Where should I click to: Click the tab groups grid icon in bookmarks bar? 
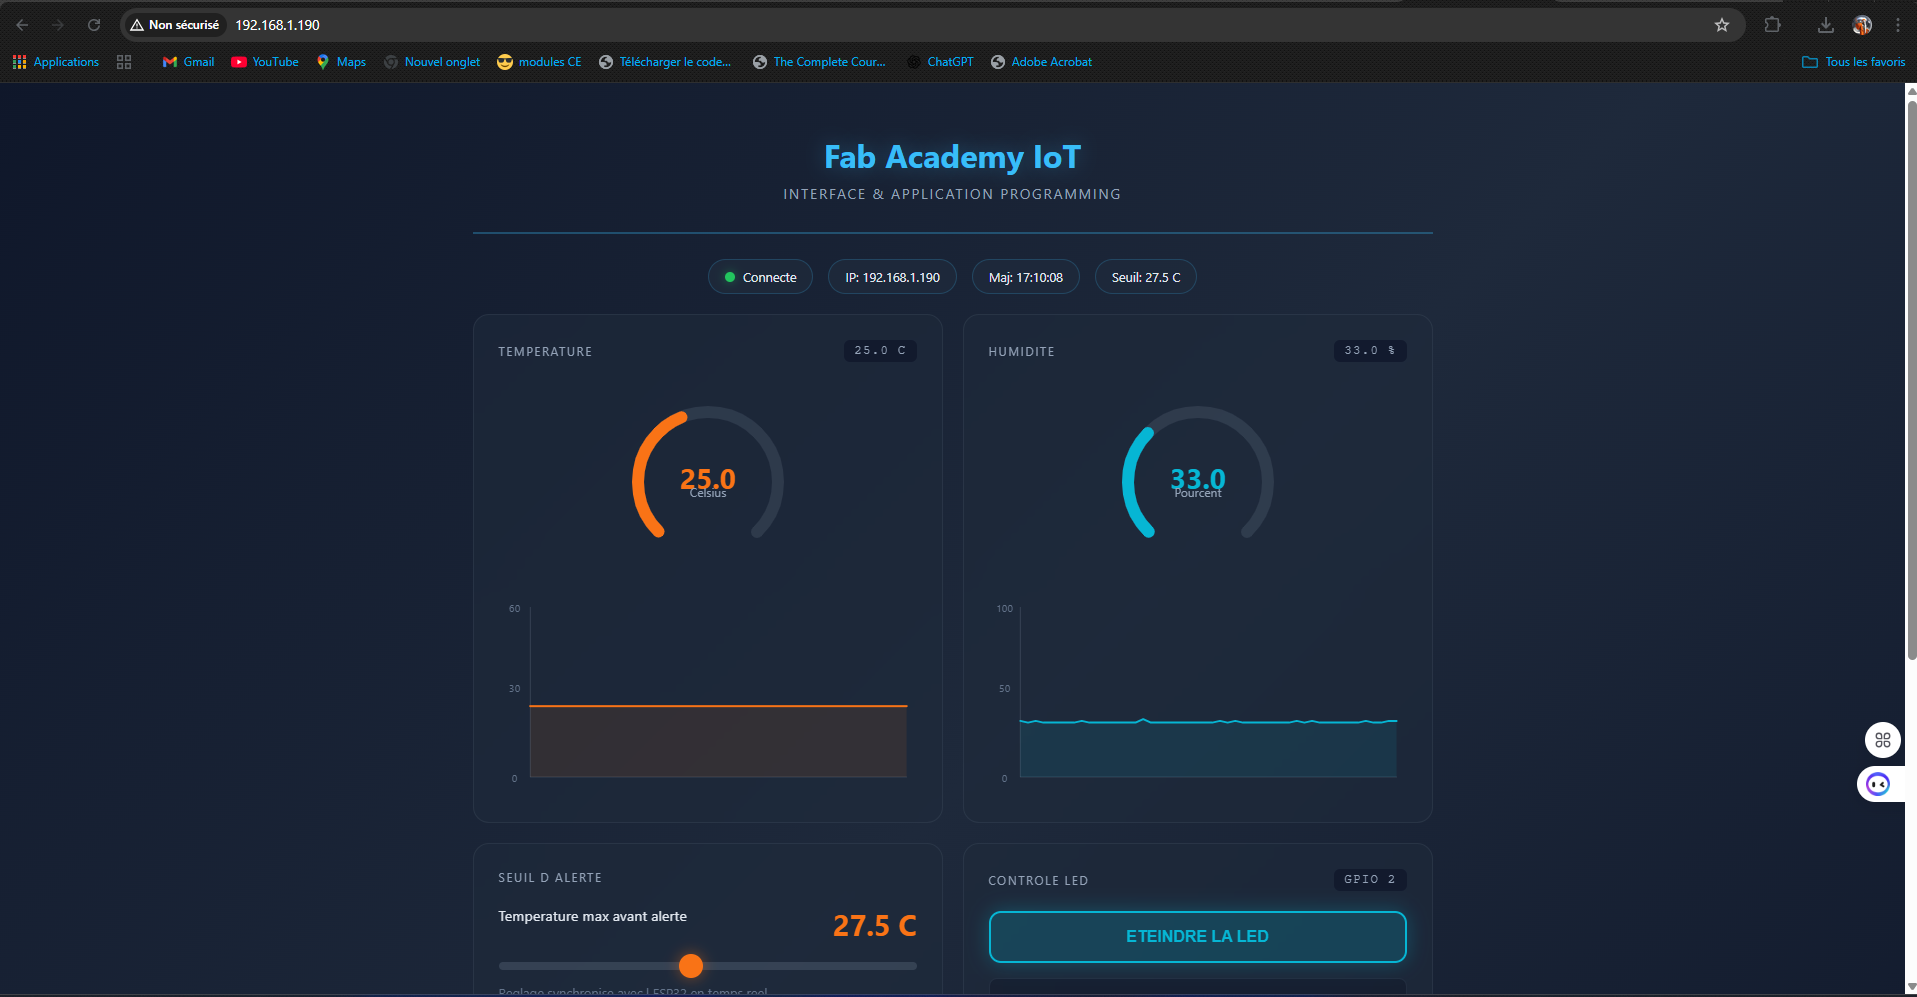click(124, 62)
